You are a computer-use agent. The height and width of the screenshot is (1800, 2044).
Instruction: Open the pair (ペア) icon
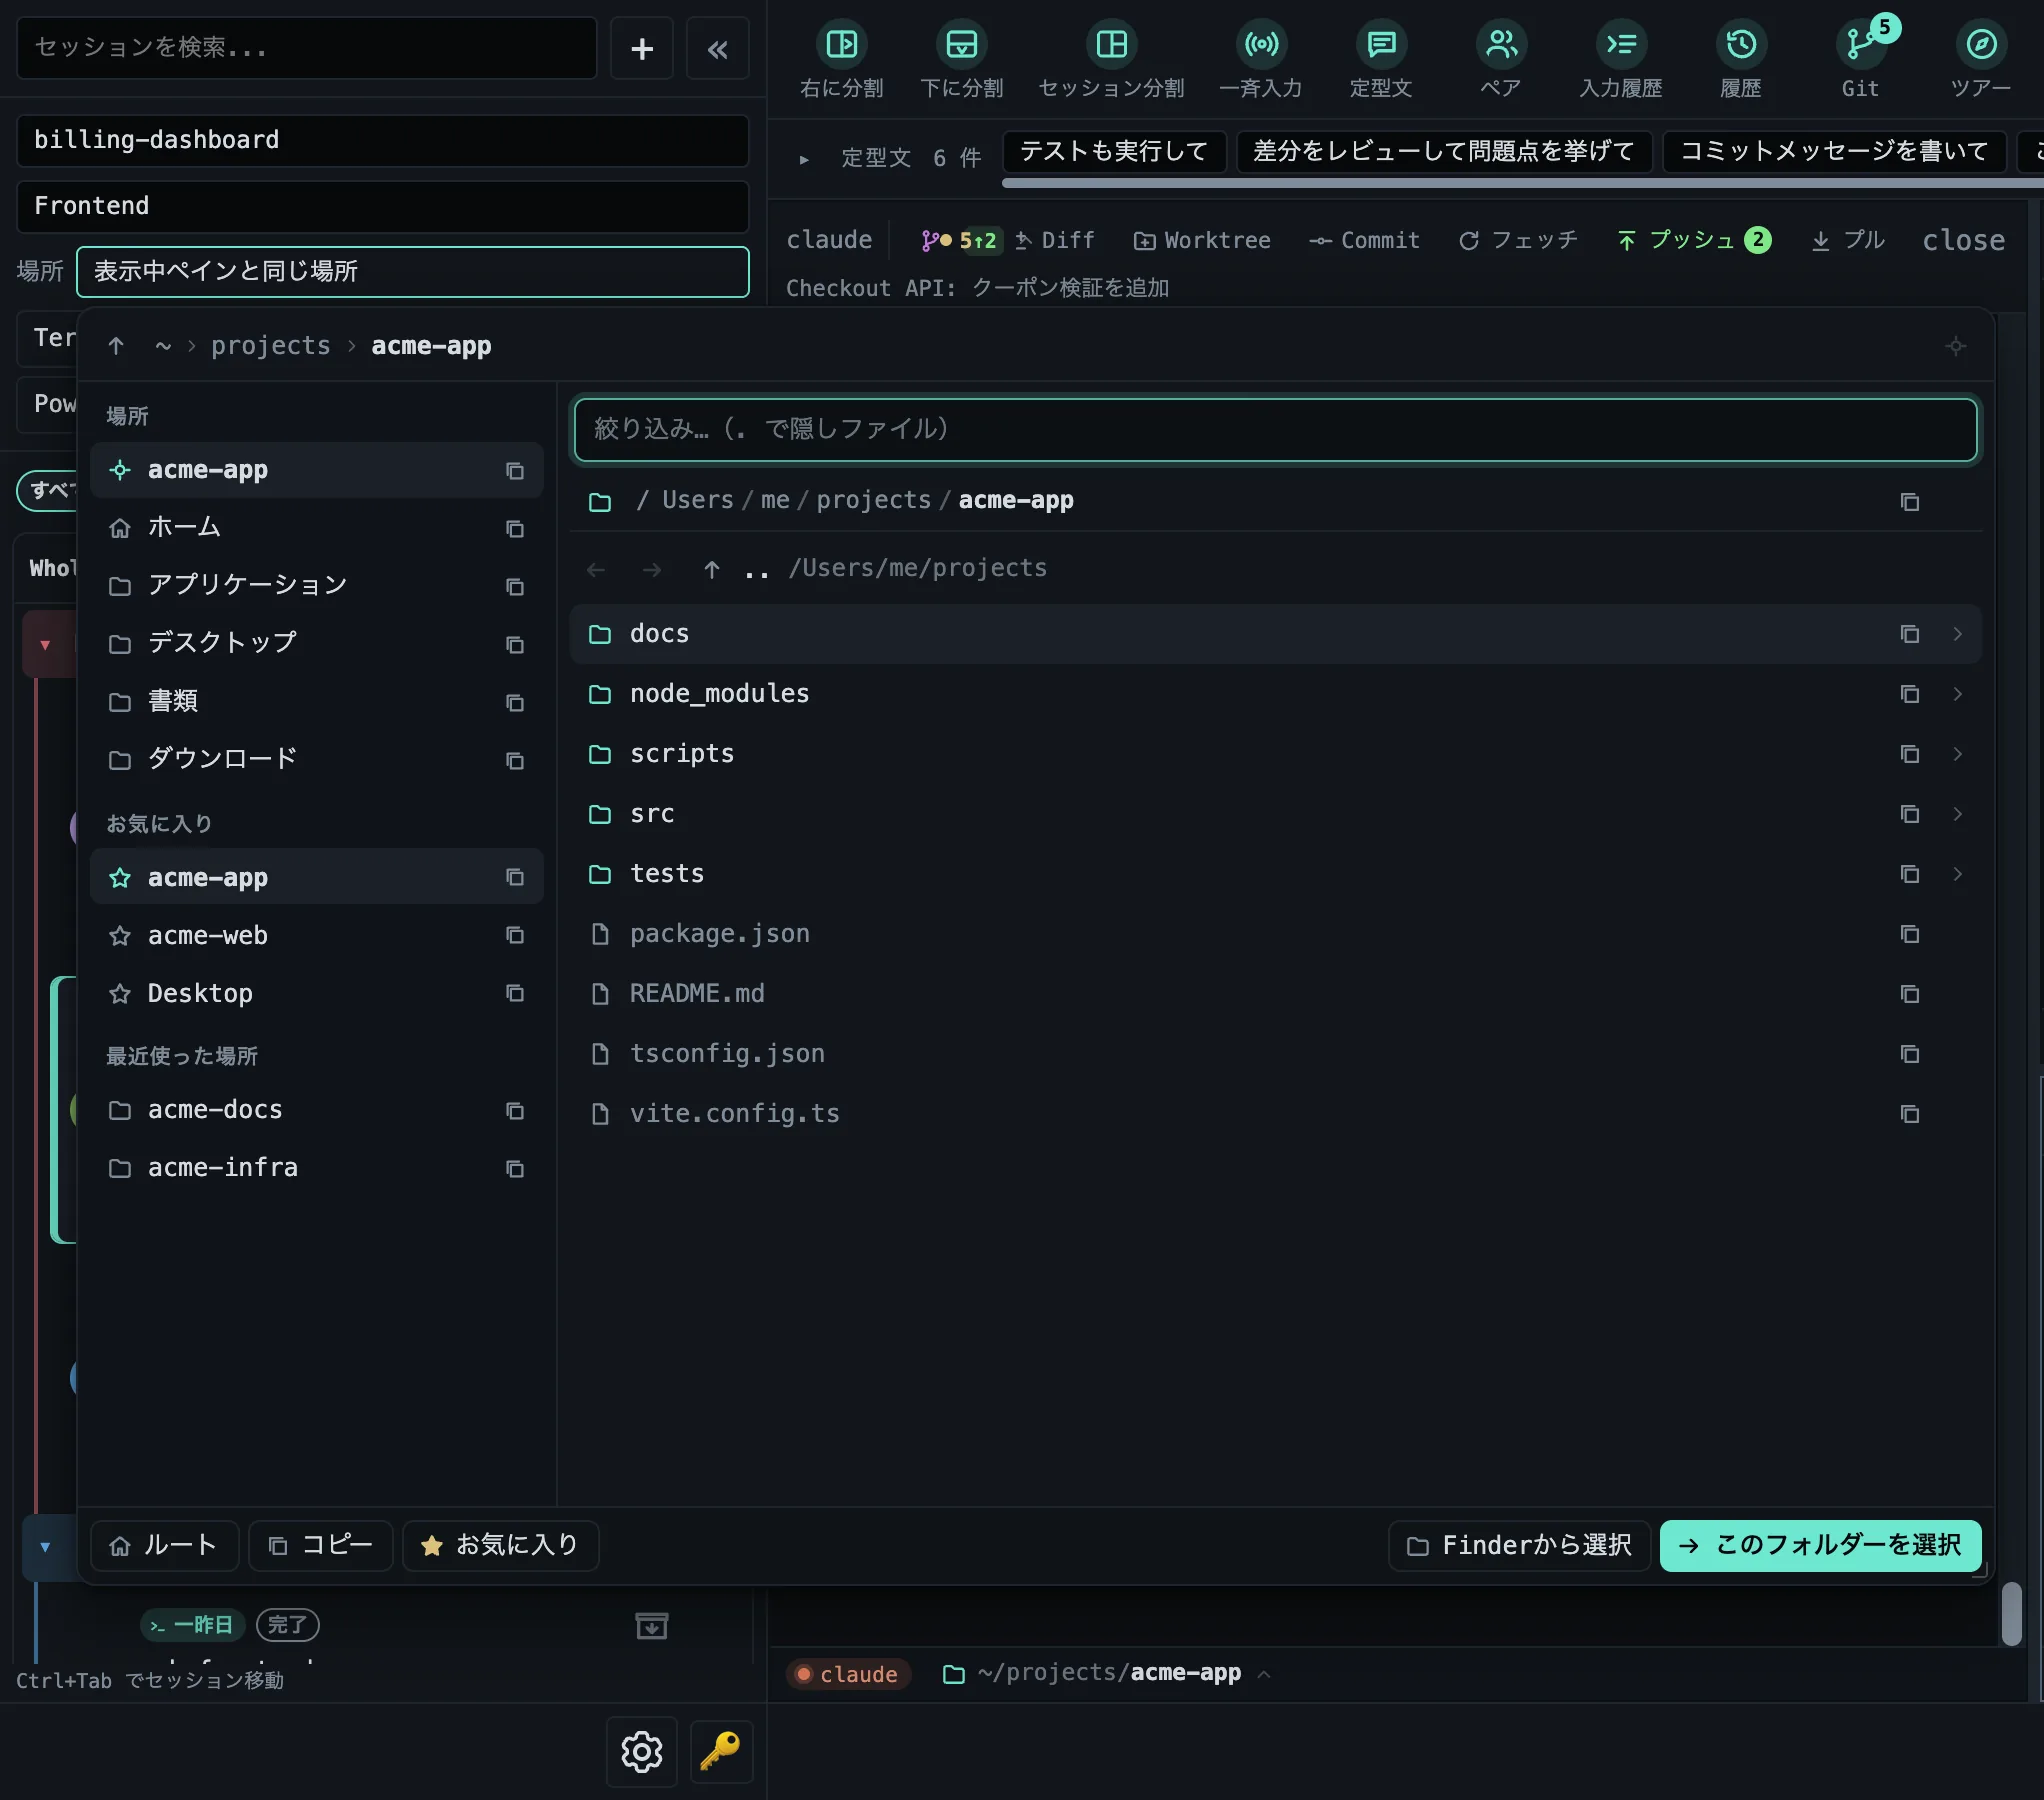point(1501,45)
